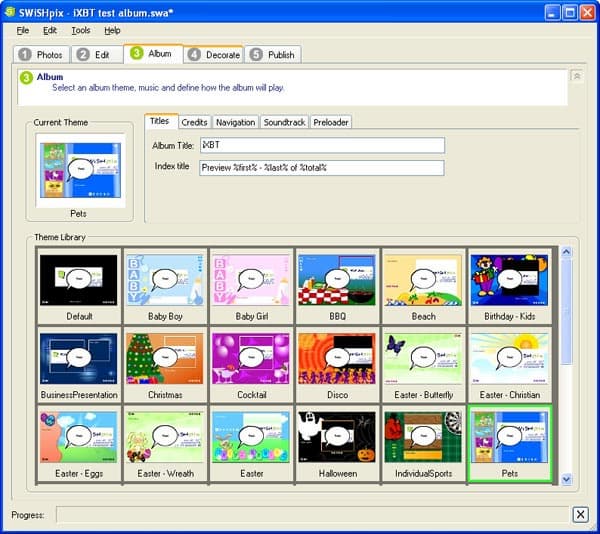Maximize the SWiSHpix window
This screenshot has height=534, width=600.
pos(569,13)
